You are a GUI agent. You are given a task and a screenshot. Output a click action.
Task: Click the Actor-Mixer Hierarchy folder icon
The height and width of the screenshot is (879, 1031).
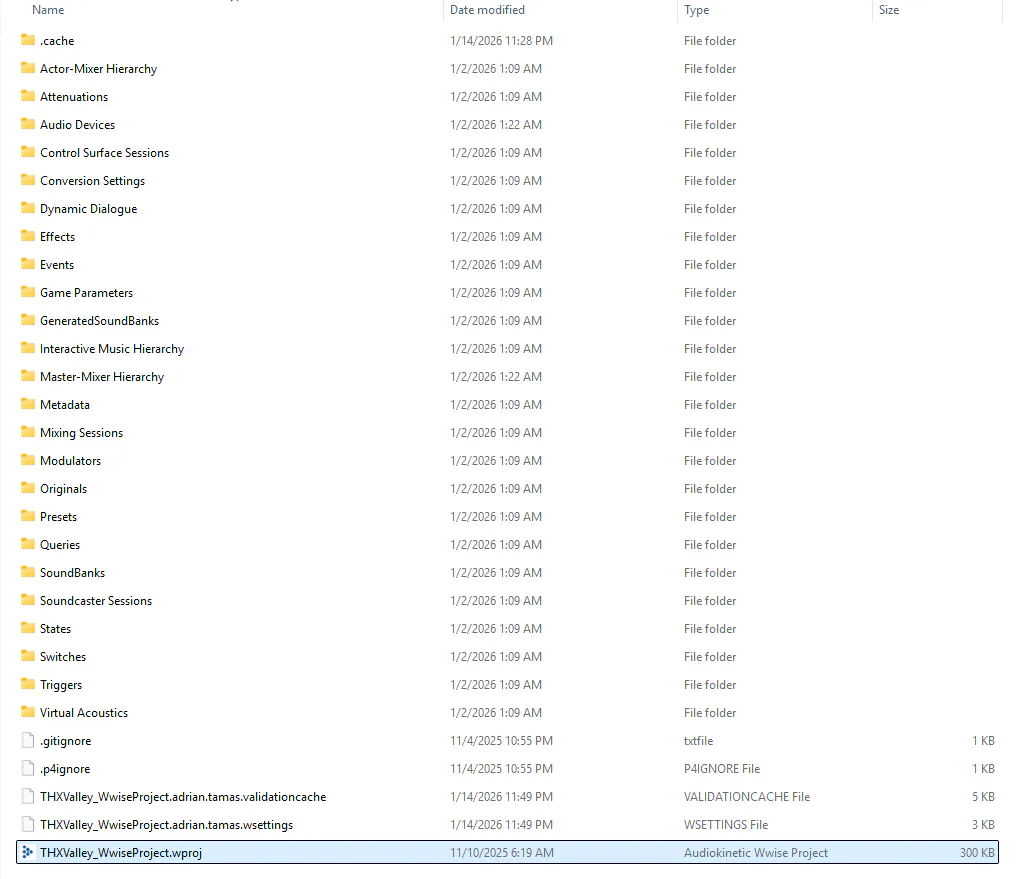coord(28,68)
